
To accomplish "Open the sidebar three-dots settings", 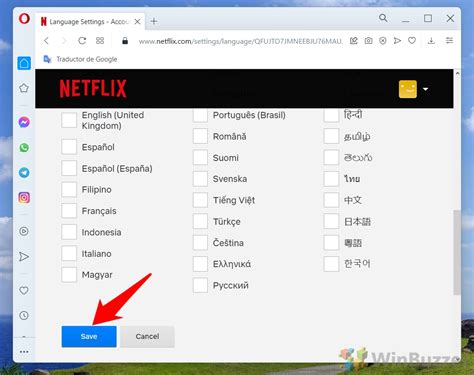I will point(24,352).
